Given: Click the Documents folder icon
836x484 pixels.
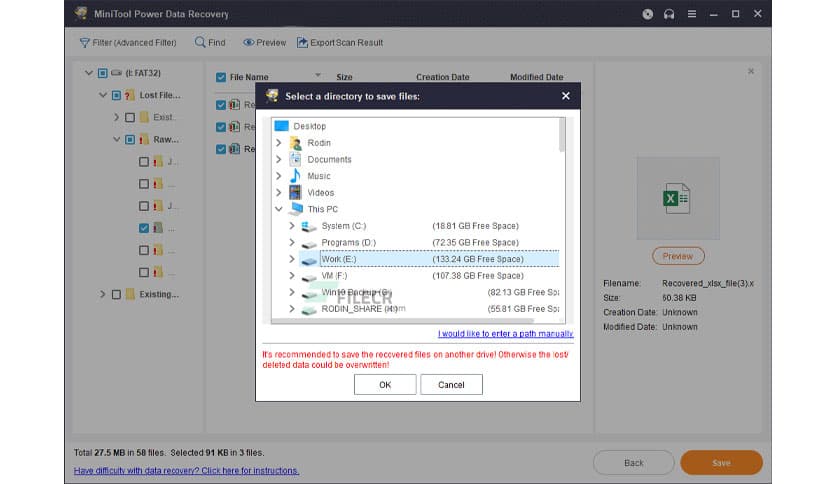Looking at the screenshot, I should click(295, 159).
